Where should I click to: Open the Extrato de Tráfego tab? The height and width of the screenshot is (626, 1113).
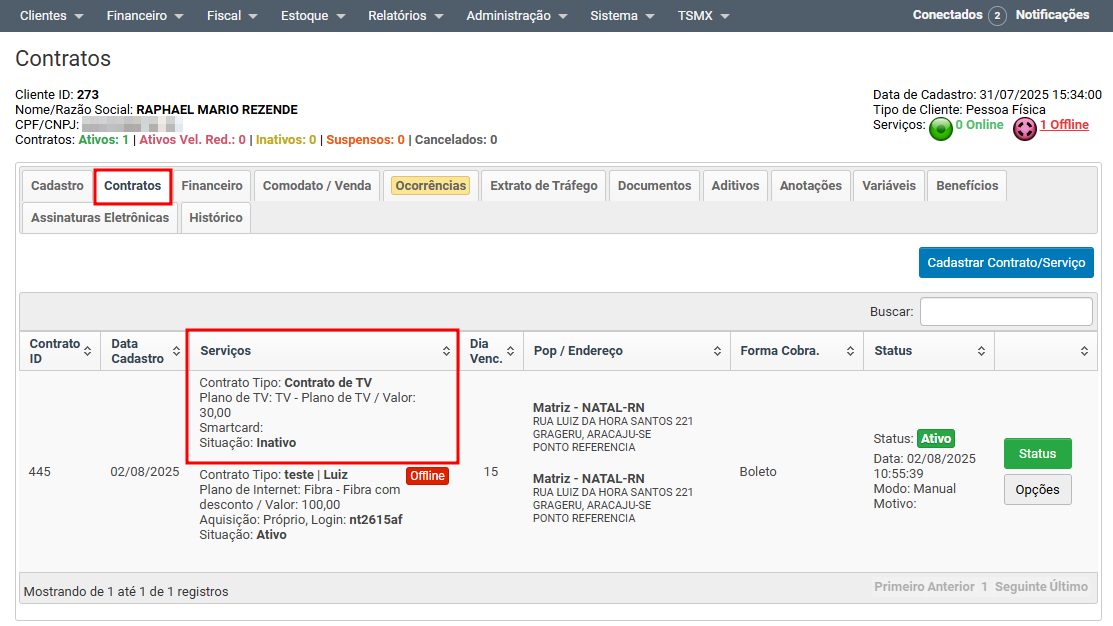[543, 186]
